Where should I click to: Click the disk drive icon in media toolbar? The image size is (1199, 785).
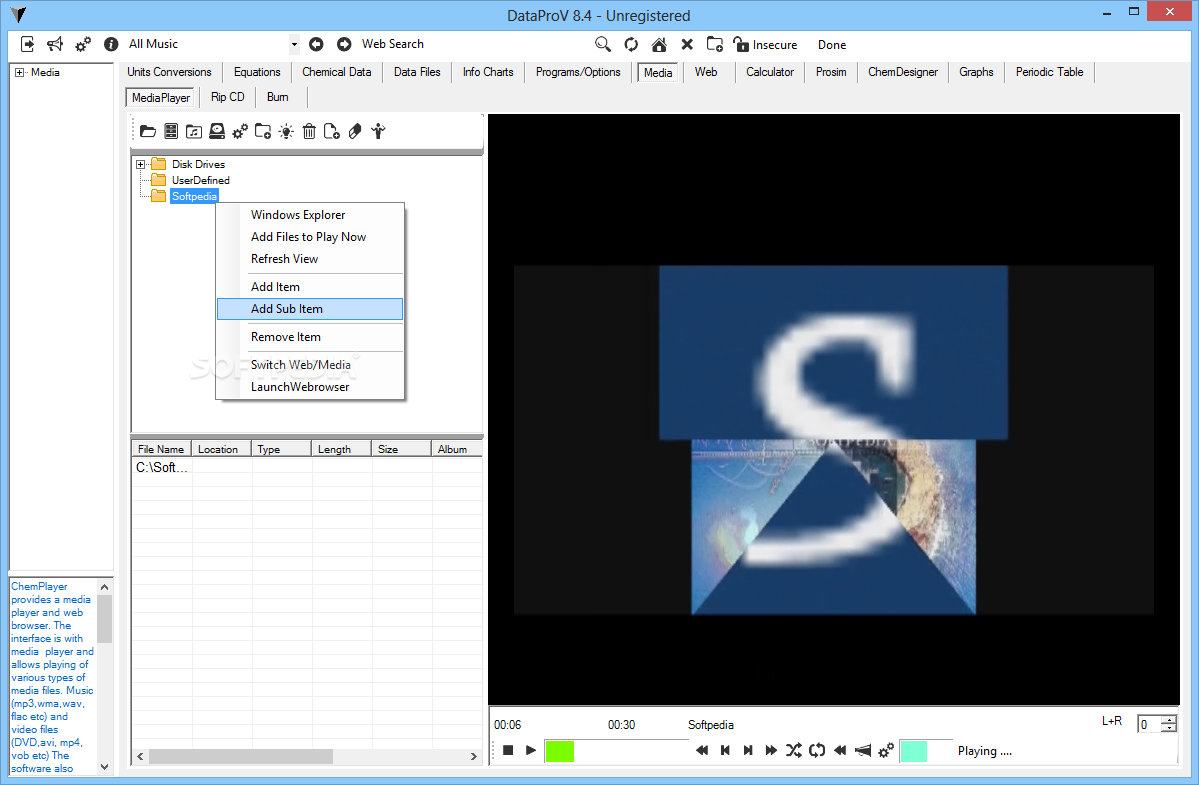pos(217,131)
